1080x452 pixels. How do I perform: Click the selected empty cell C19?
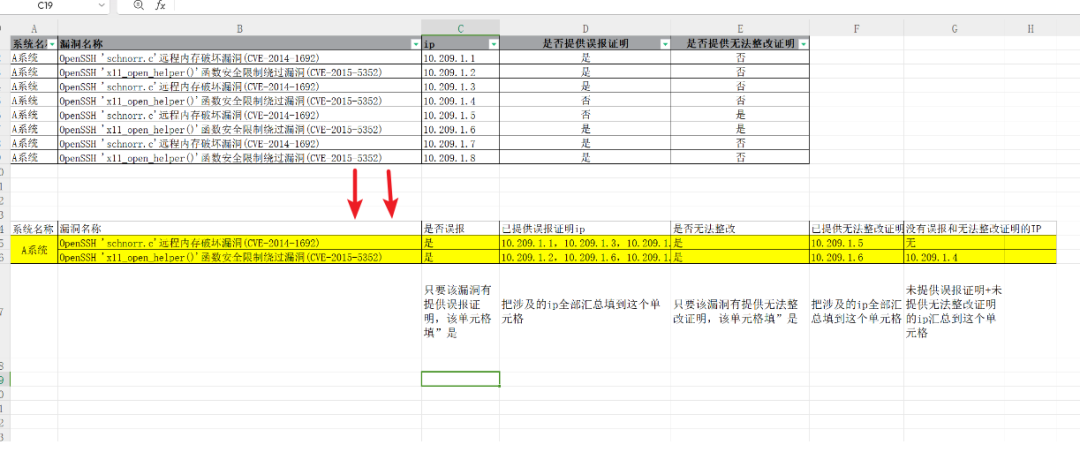click(460, 378)
